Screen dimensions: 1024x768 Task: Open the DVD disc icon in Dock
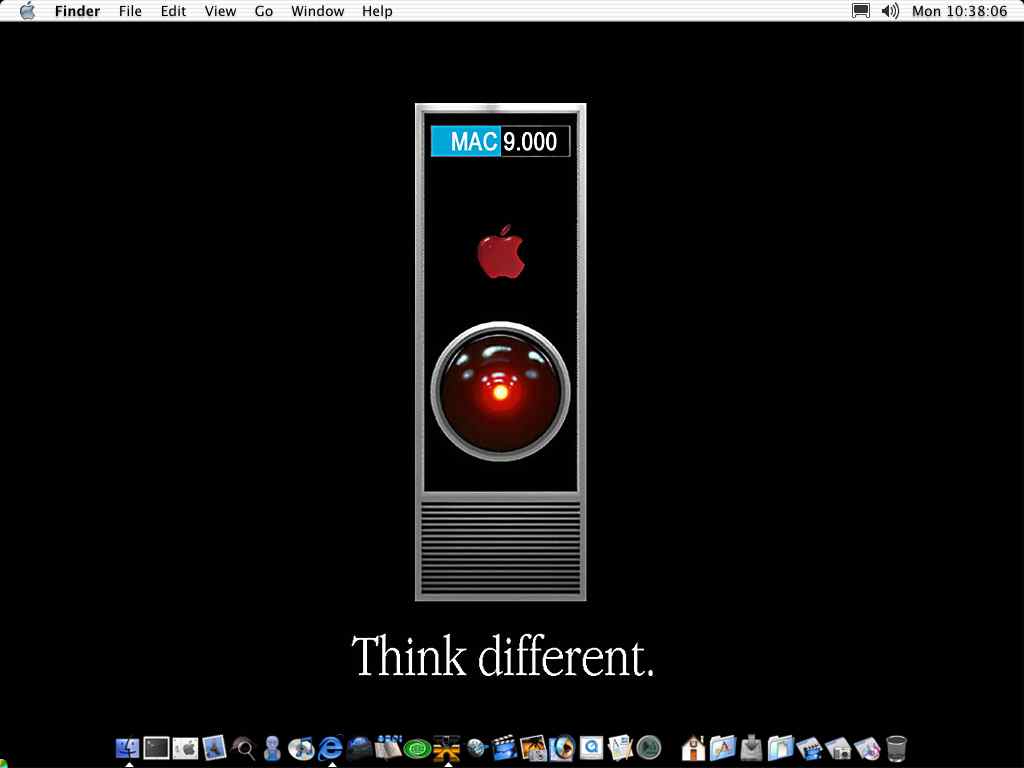[x=562, y=748]
